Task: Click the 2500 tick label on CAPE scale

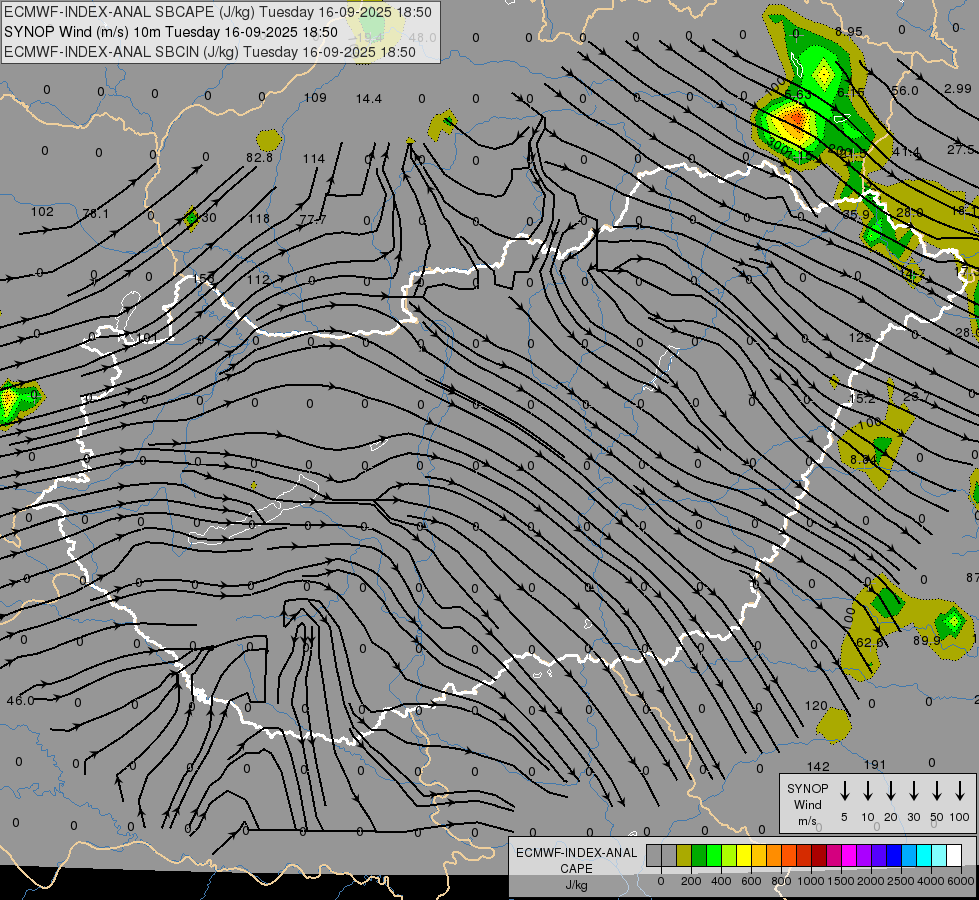Action: coord(901,881)
